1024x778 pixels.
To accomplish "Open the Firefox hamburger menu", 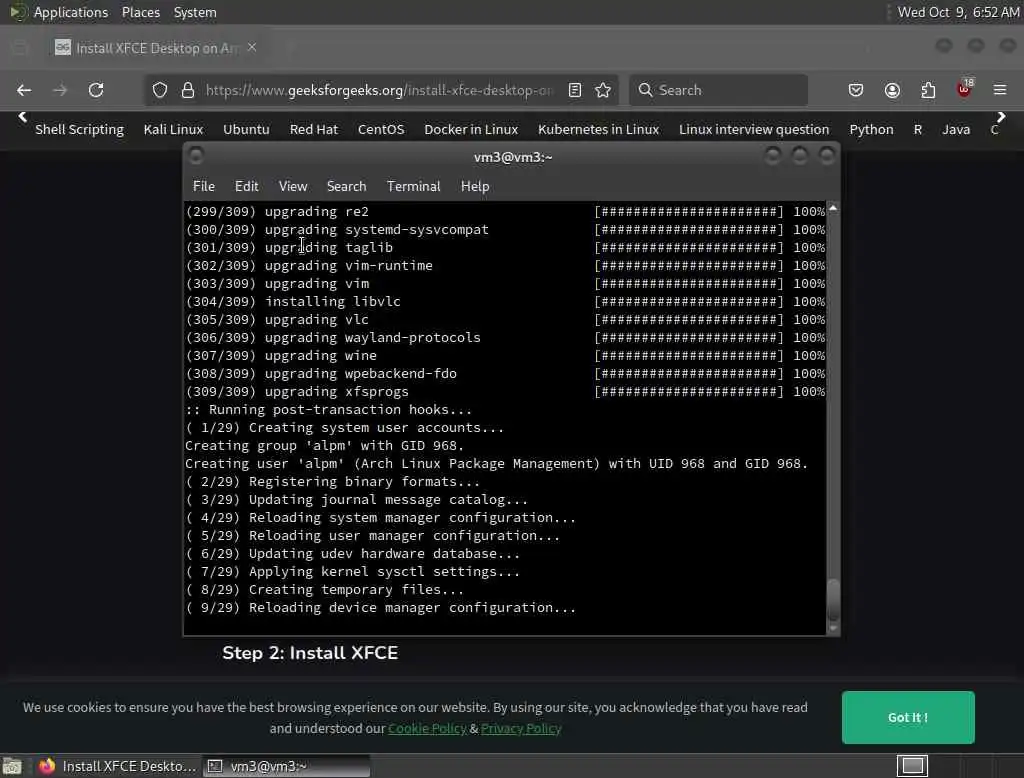I will (x=1000, y=90).
